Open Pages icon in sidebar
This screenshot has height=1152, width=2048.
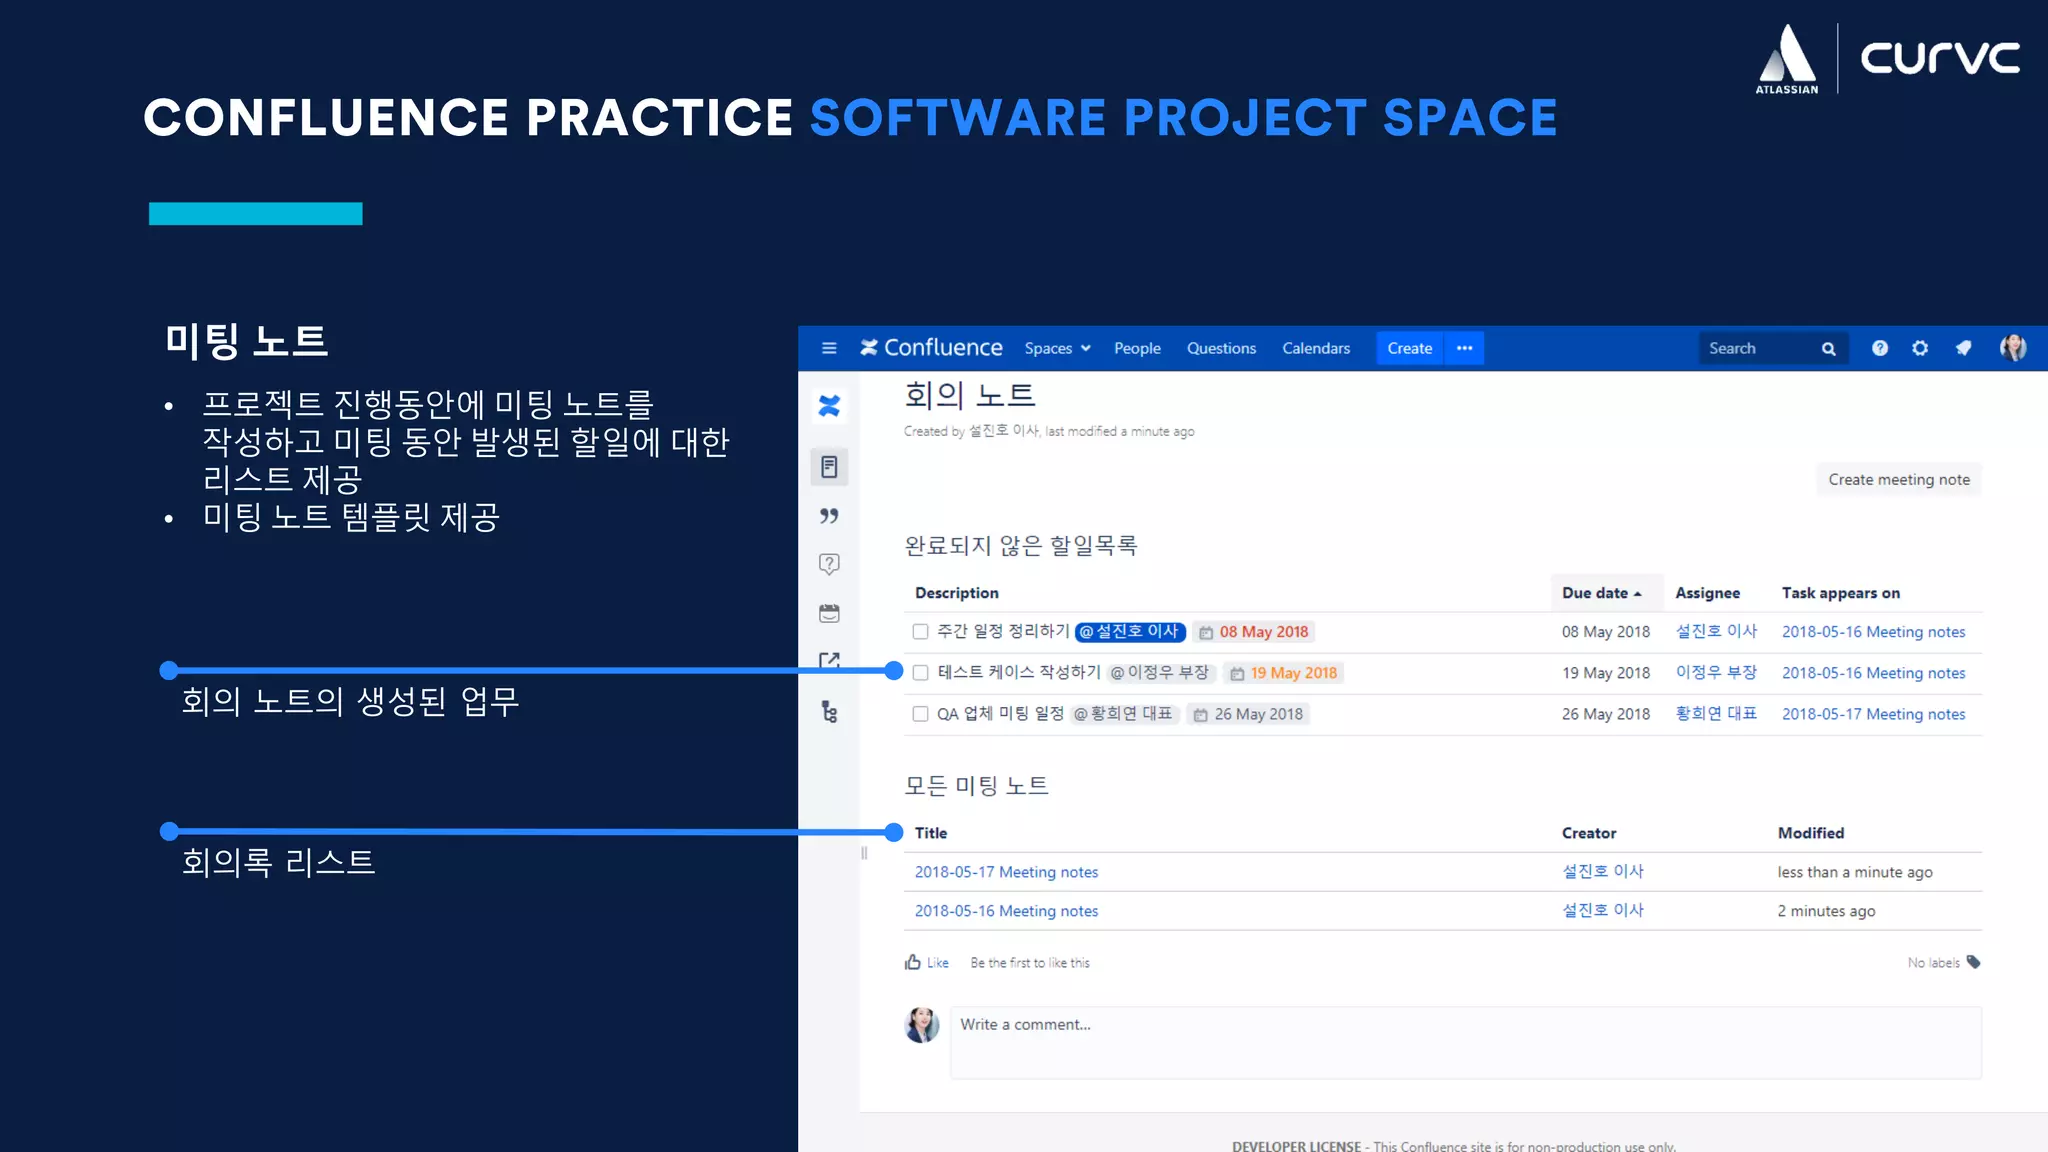click(x=829, y=467)
